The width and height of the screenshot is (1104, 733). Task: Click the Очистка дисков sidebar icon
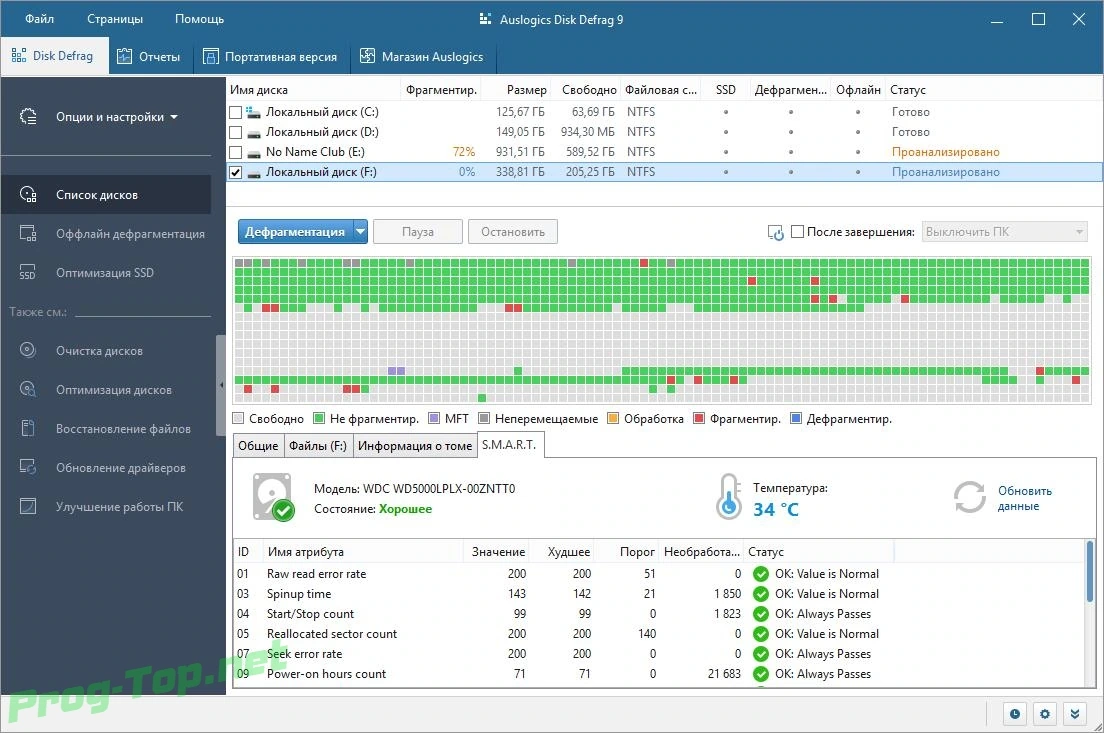click(28, 350)
